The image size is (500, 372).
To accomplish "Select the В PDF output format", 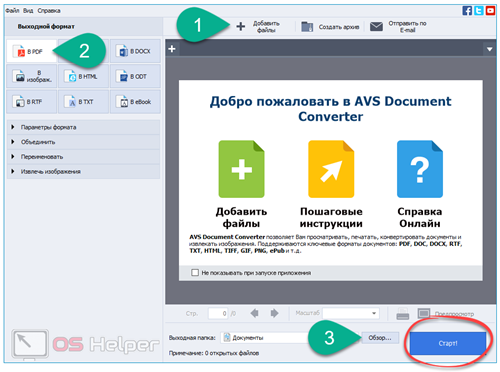I will pos(32,51).
